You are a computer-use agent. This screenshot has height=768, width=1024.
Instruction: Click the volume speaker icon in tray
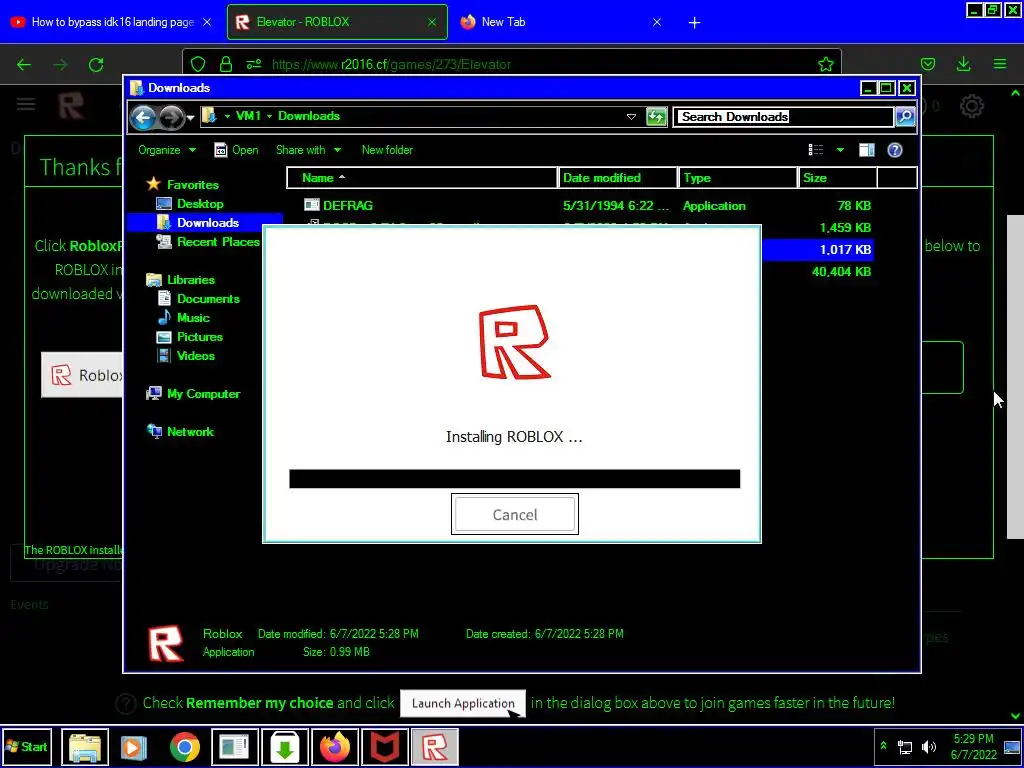click(928, 747)
